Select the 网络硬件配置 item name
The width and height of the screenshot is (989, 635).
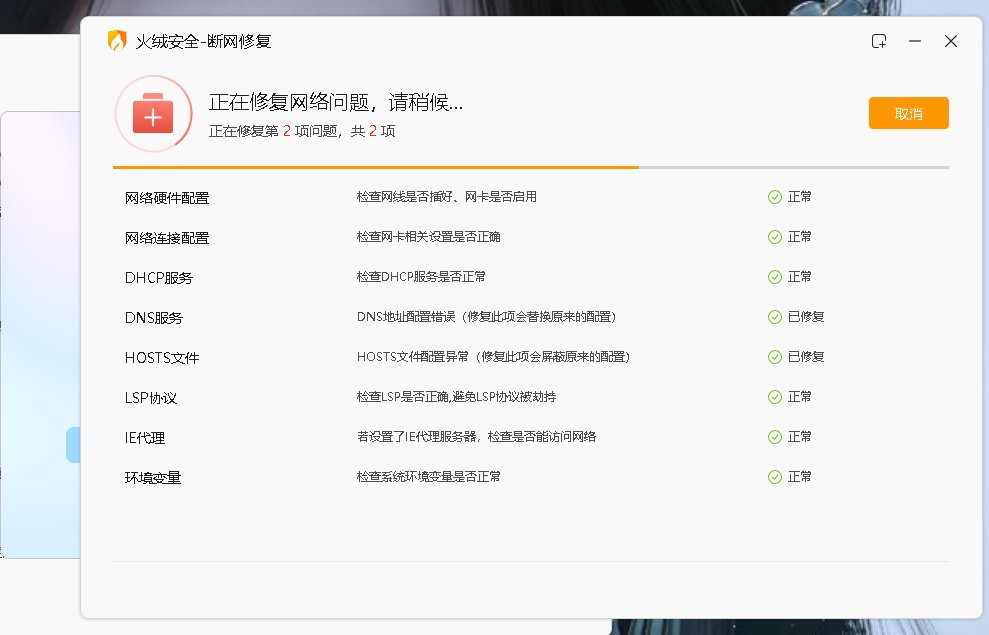pyautogui.click(x=167, y=198)
